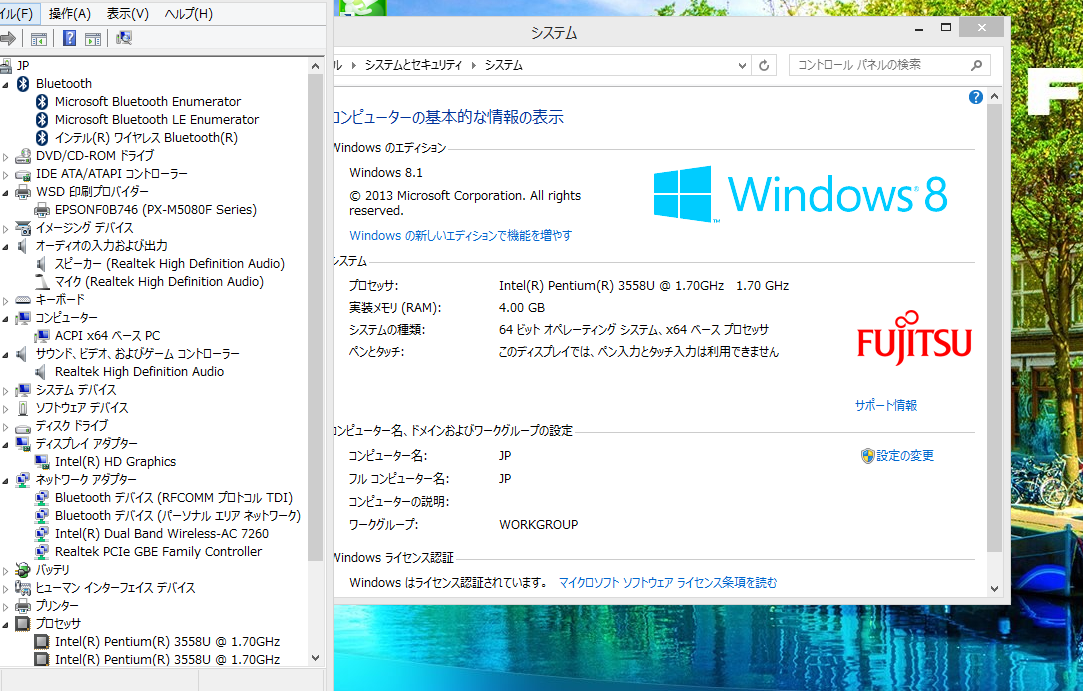Viewport: 1083px width, 691px height.
Task: Select Realtek PCIe GBE Family Controller
Action: 158,551
